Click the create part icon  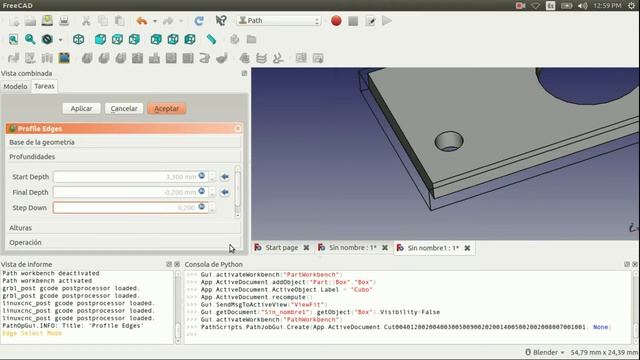coord(234,39)
